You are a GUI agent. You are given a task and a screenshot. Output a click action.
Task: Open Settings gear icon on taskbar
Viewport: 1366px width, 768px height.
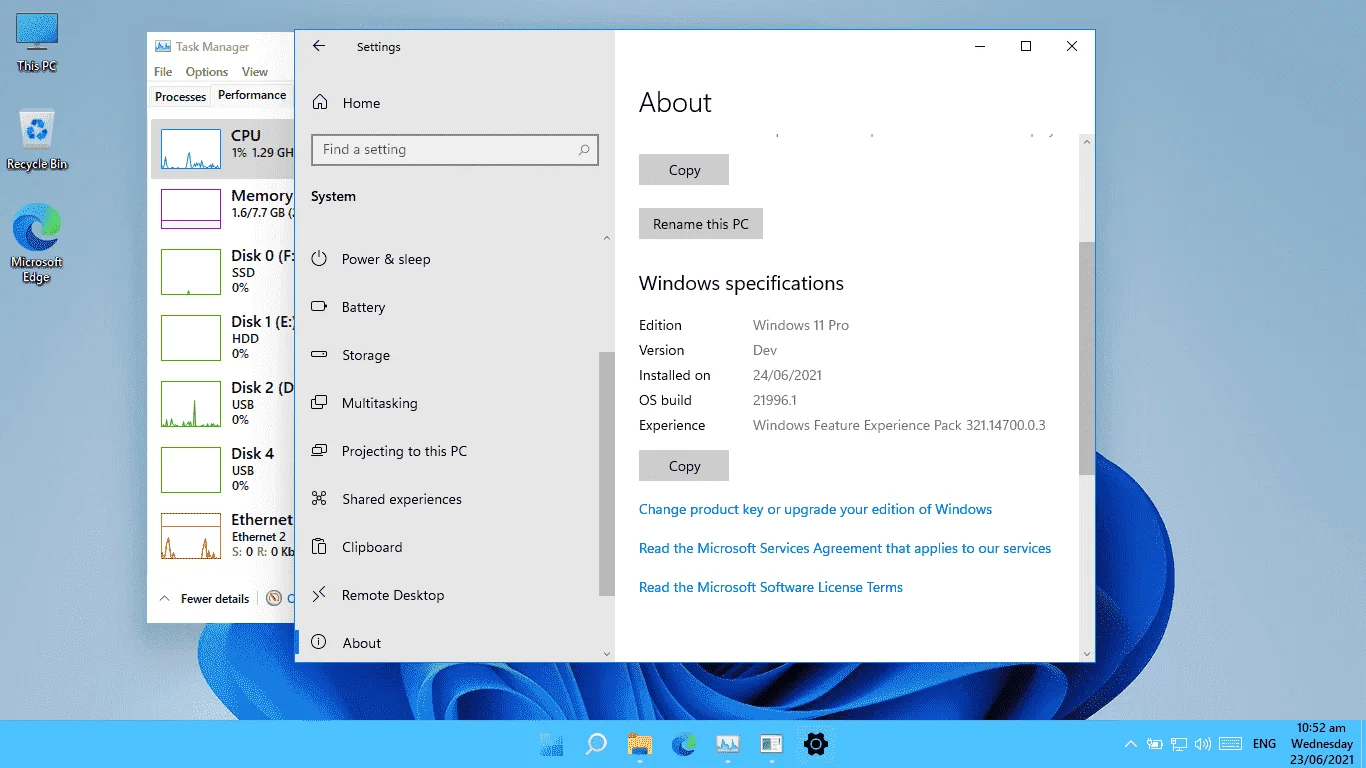pos(816,744)
